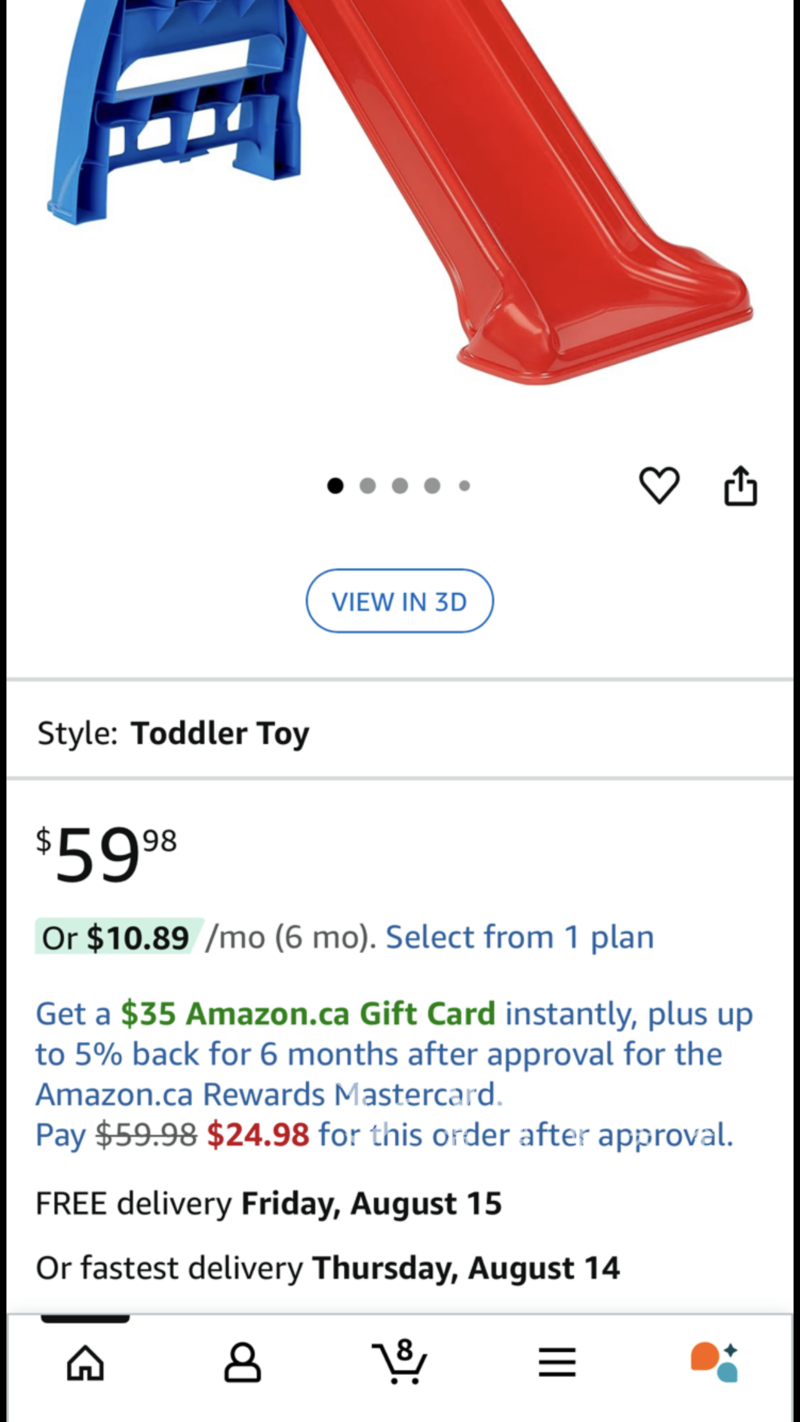The image size is (800, 1422).
Task: Add item to wish list with heart icon
Action: coord(659,486)
